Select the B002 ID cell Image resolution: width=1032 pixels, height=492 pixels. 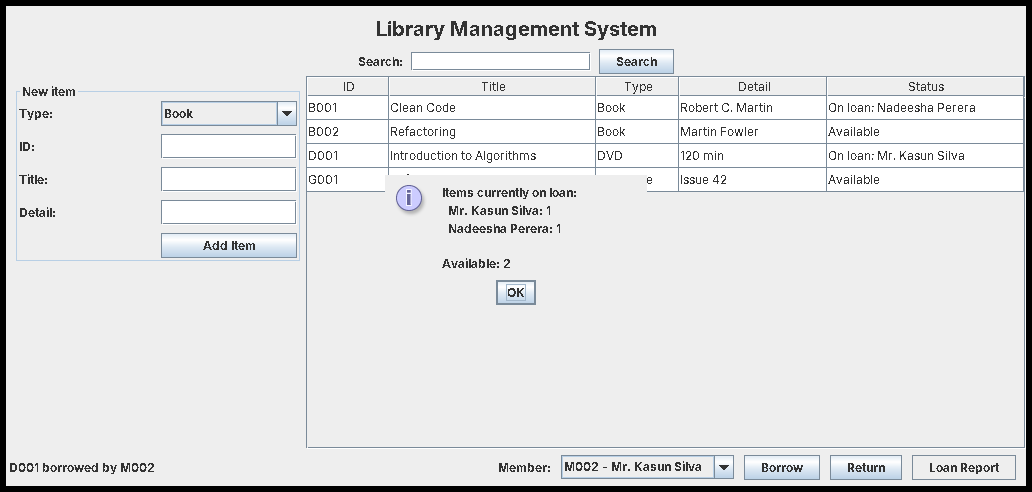pyautogui.click(x=348, y=132)
